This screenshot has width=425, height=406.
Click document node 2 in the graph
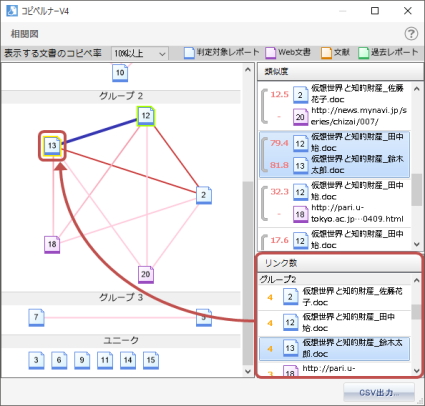tap(203, 195)
